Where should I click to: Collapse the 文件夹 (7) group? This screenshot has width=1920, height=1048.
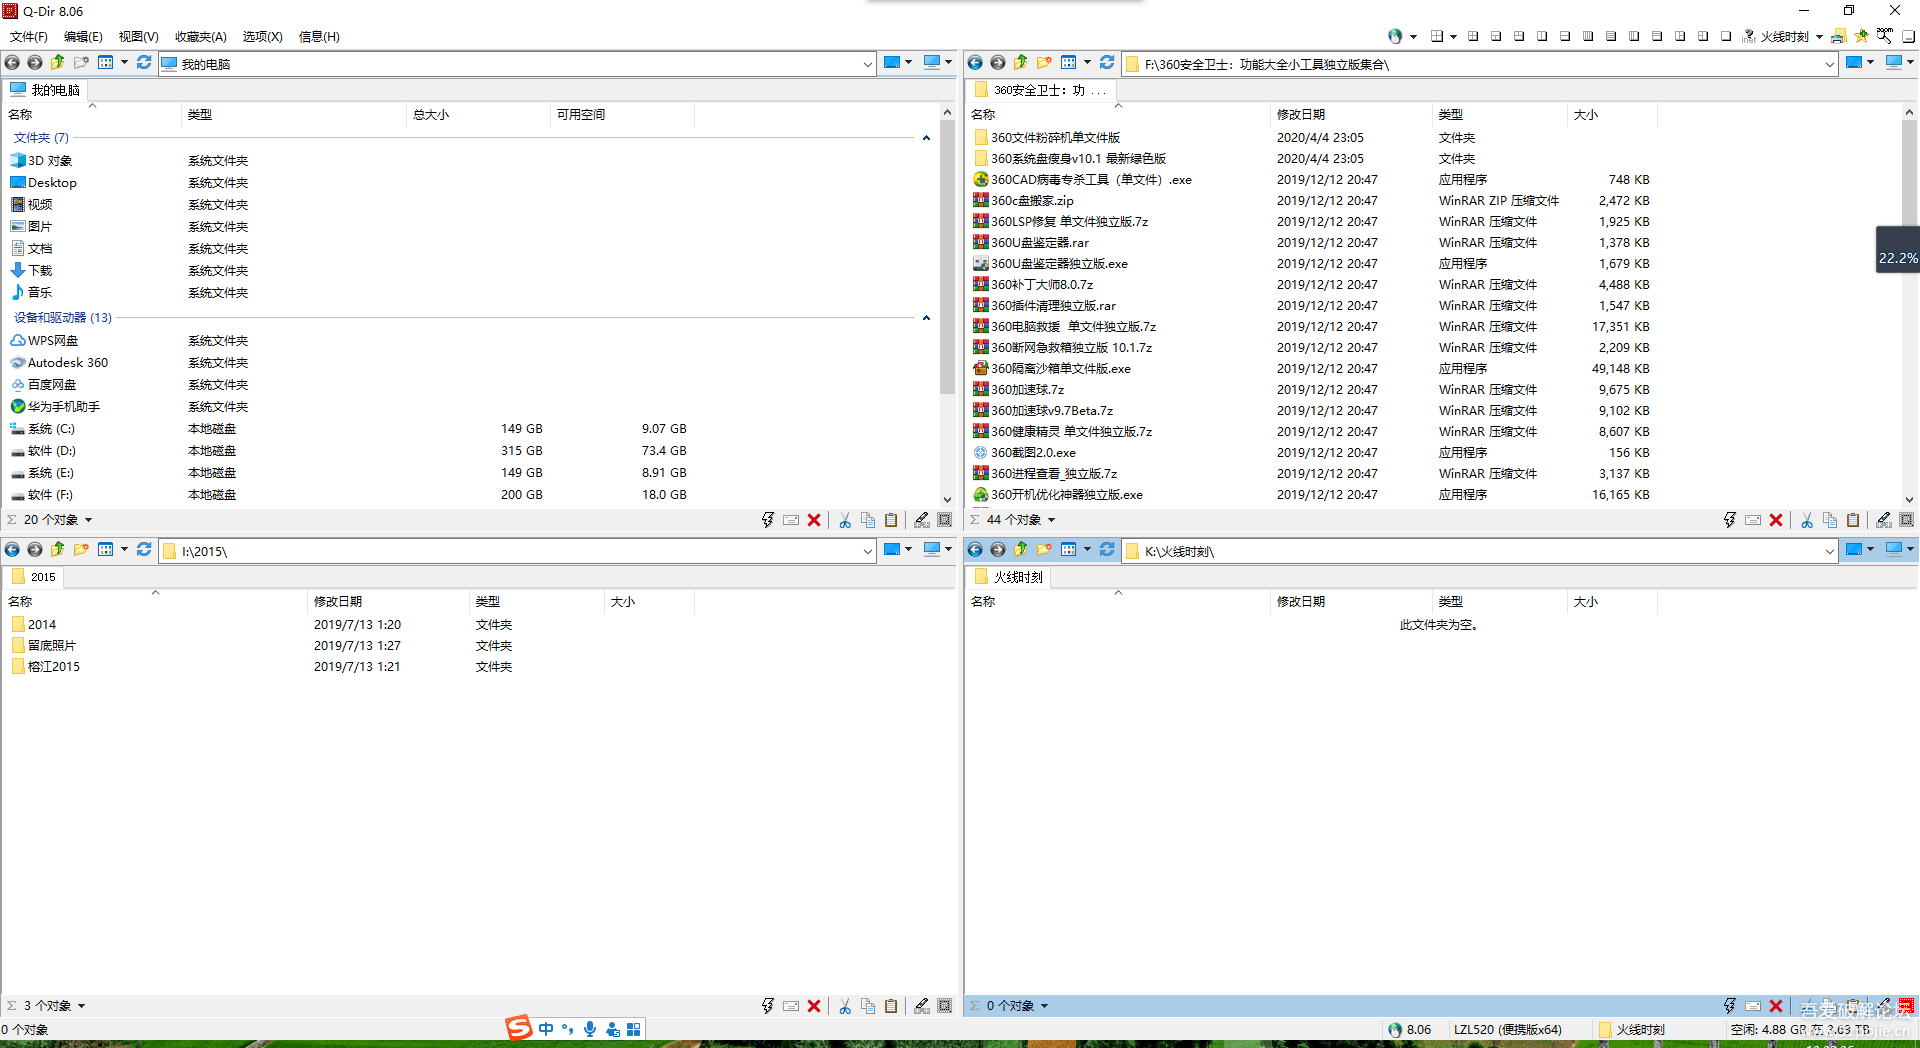[926, 138]
